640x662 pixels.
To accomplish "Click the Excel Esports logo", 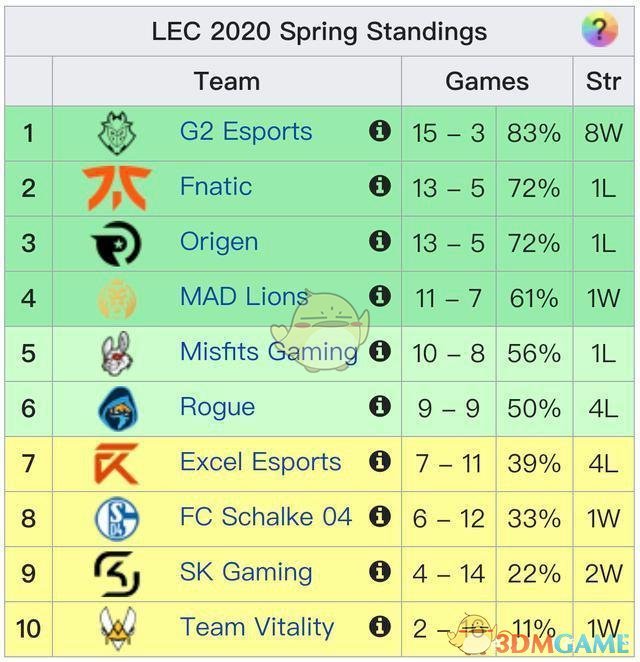I will pyautogui.click(x=117, y=463).
